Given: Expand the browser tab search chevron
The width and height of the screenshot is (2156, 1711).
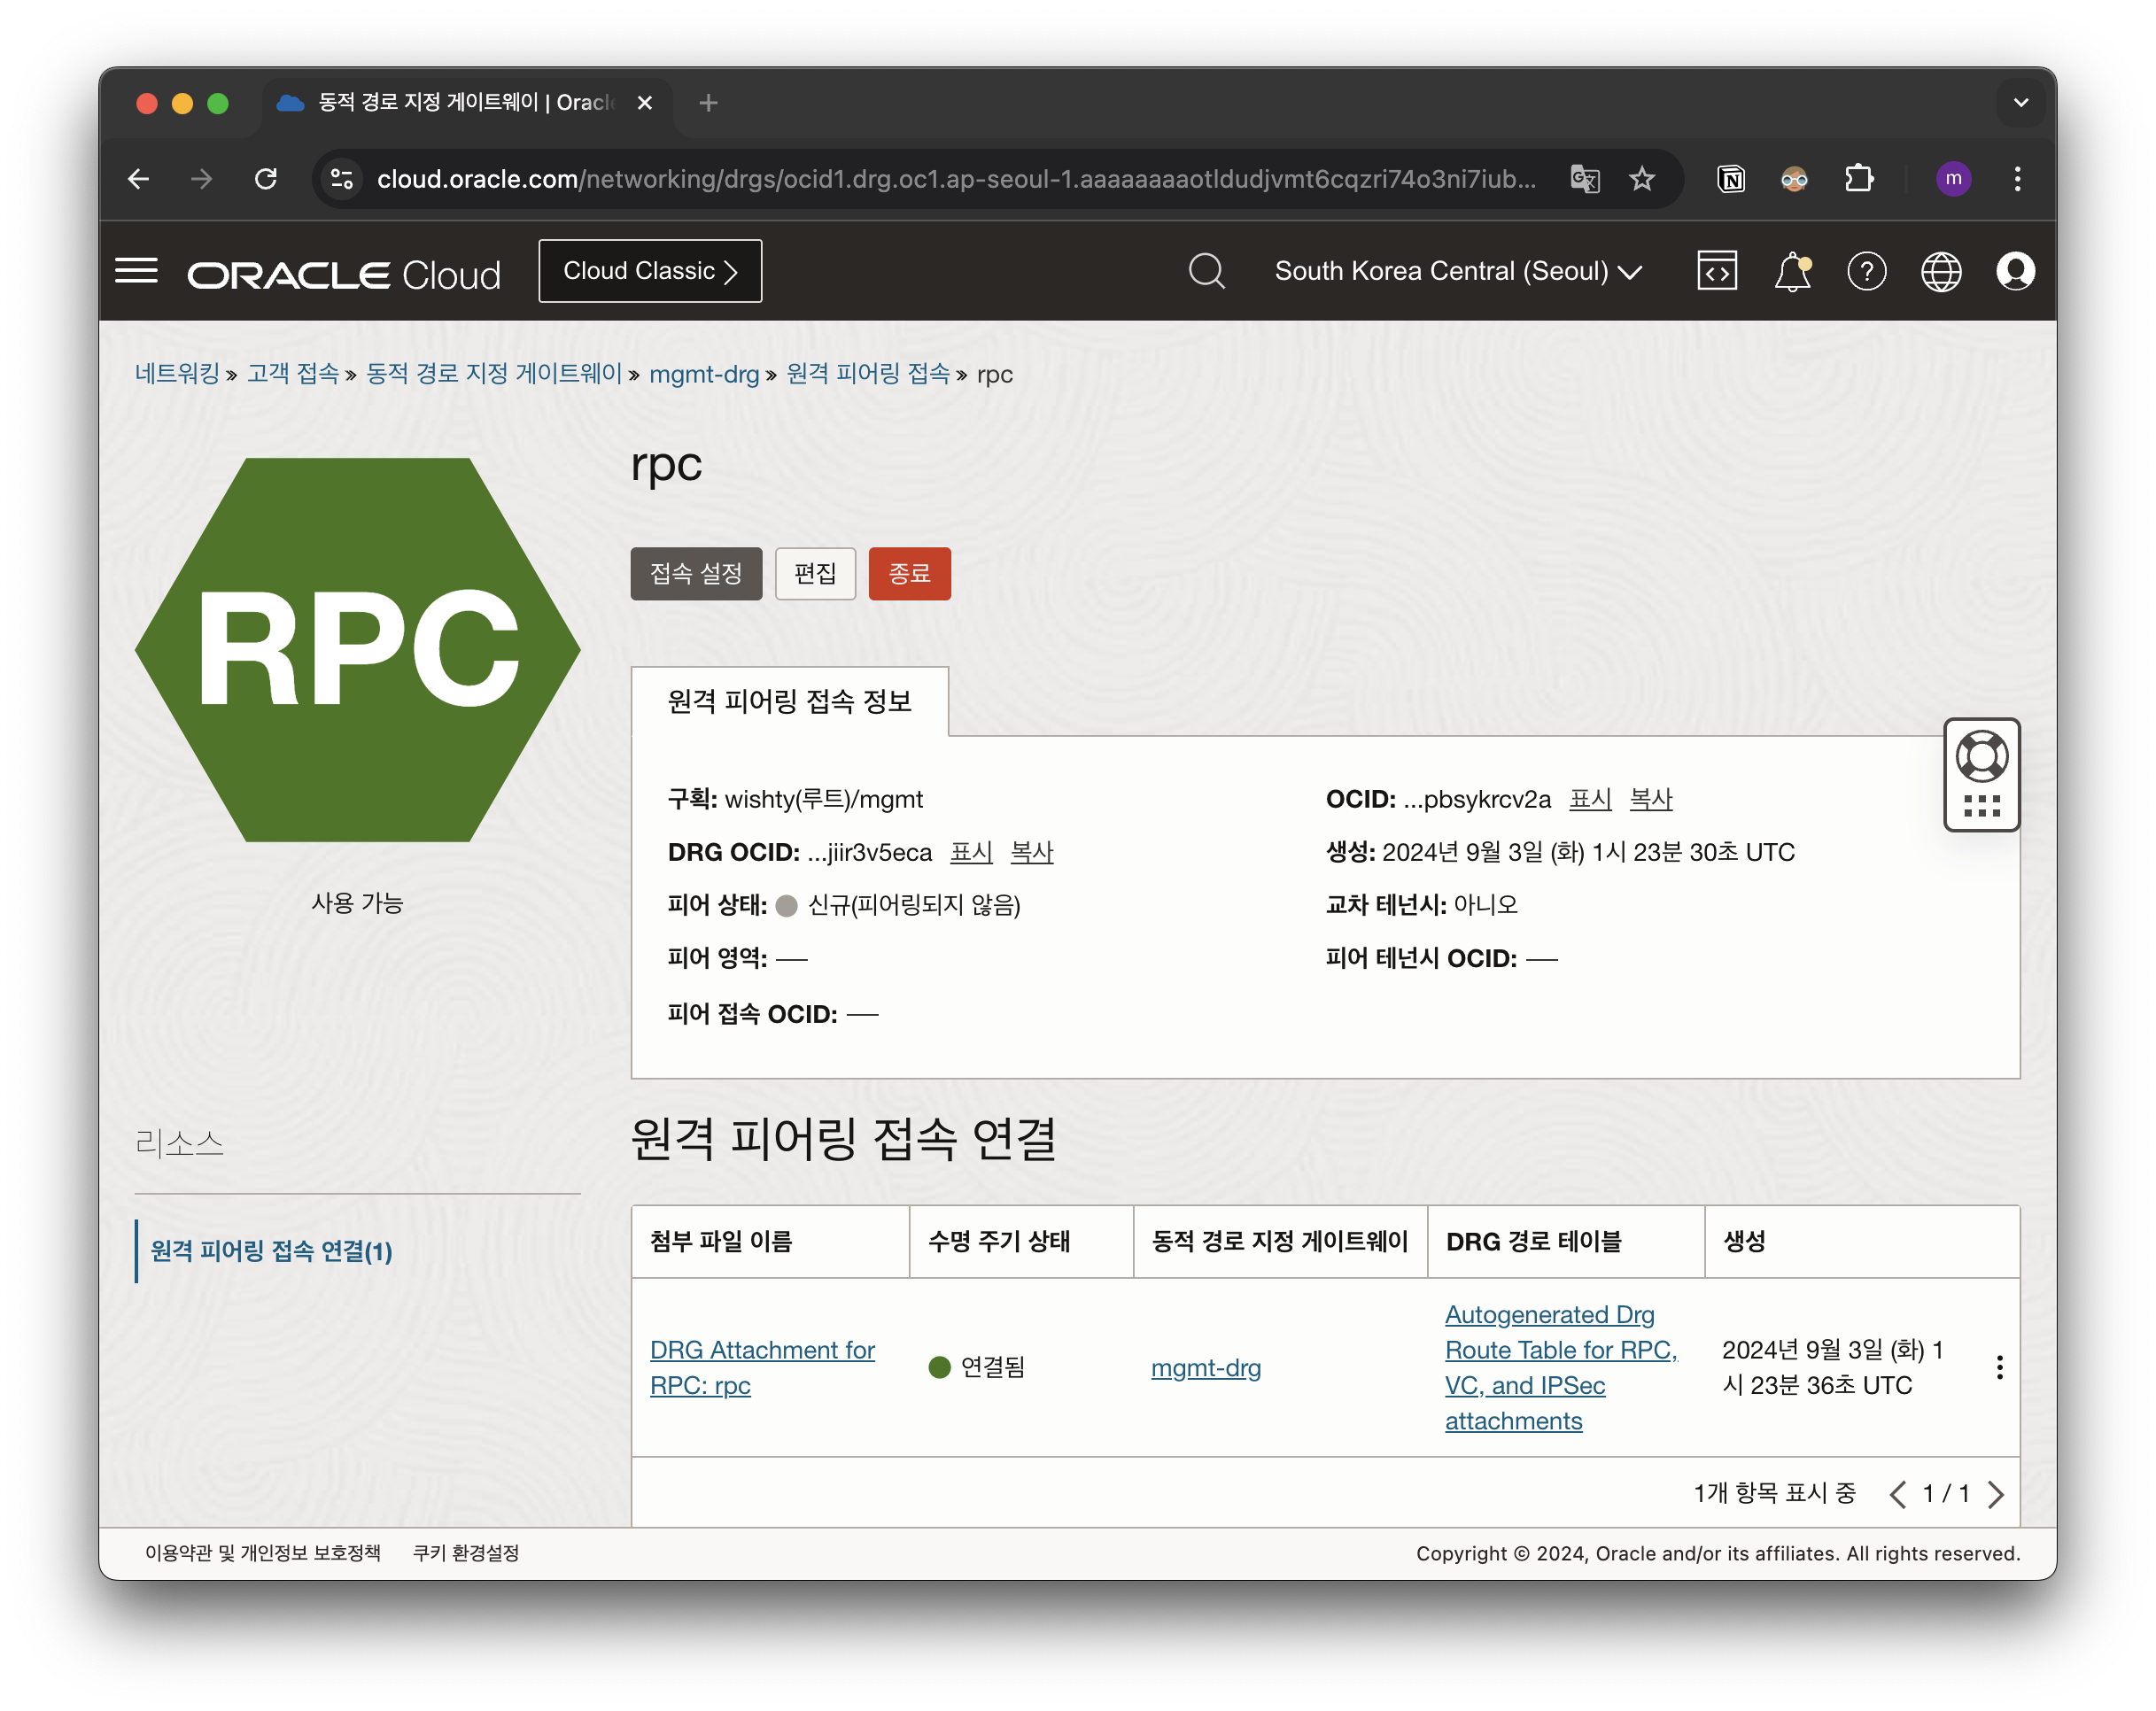Looking at the screenshot, I should [2020, 103].
